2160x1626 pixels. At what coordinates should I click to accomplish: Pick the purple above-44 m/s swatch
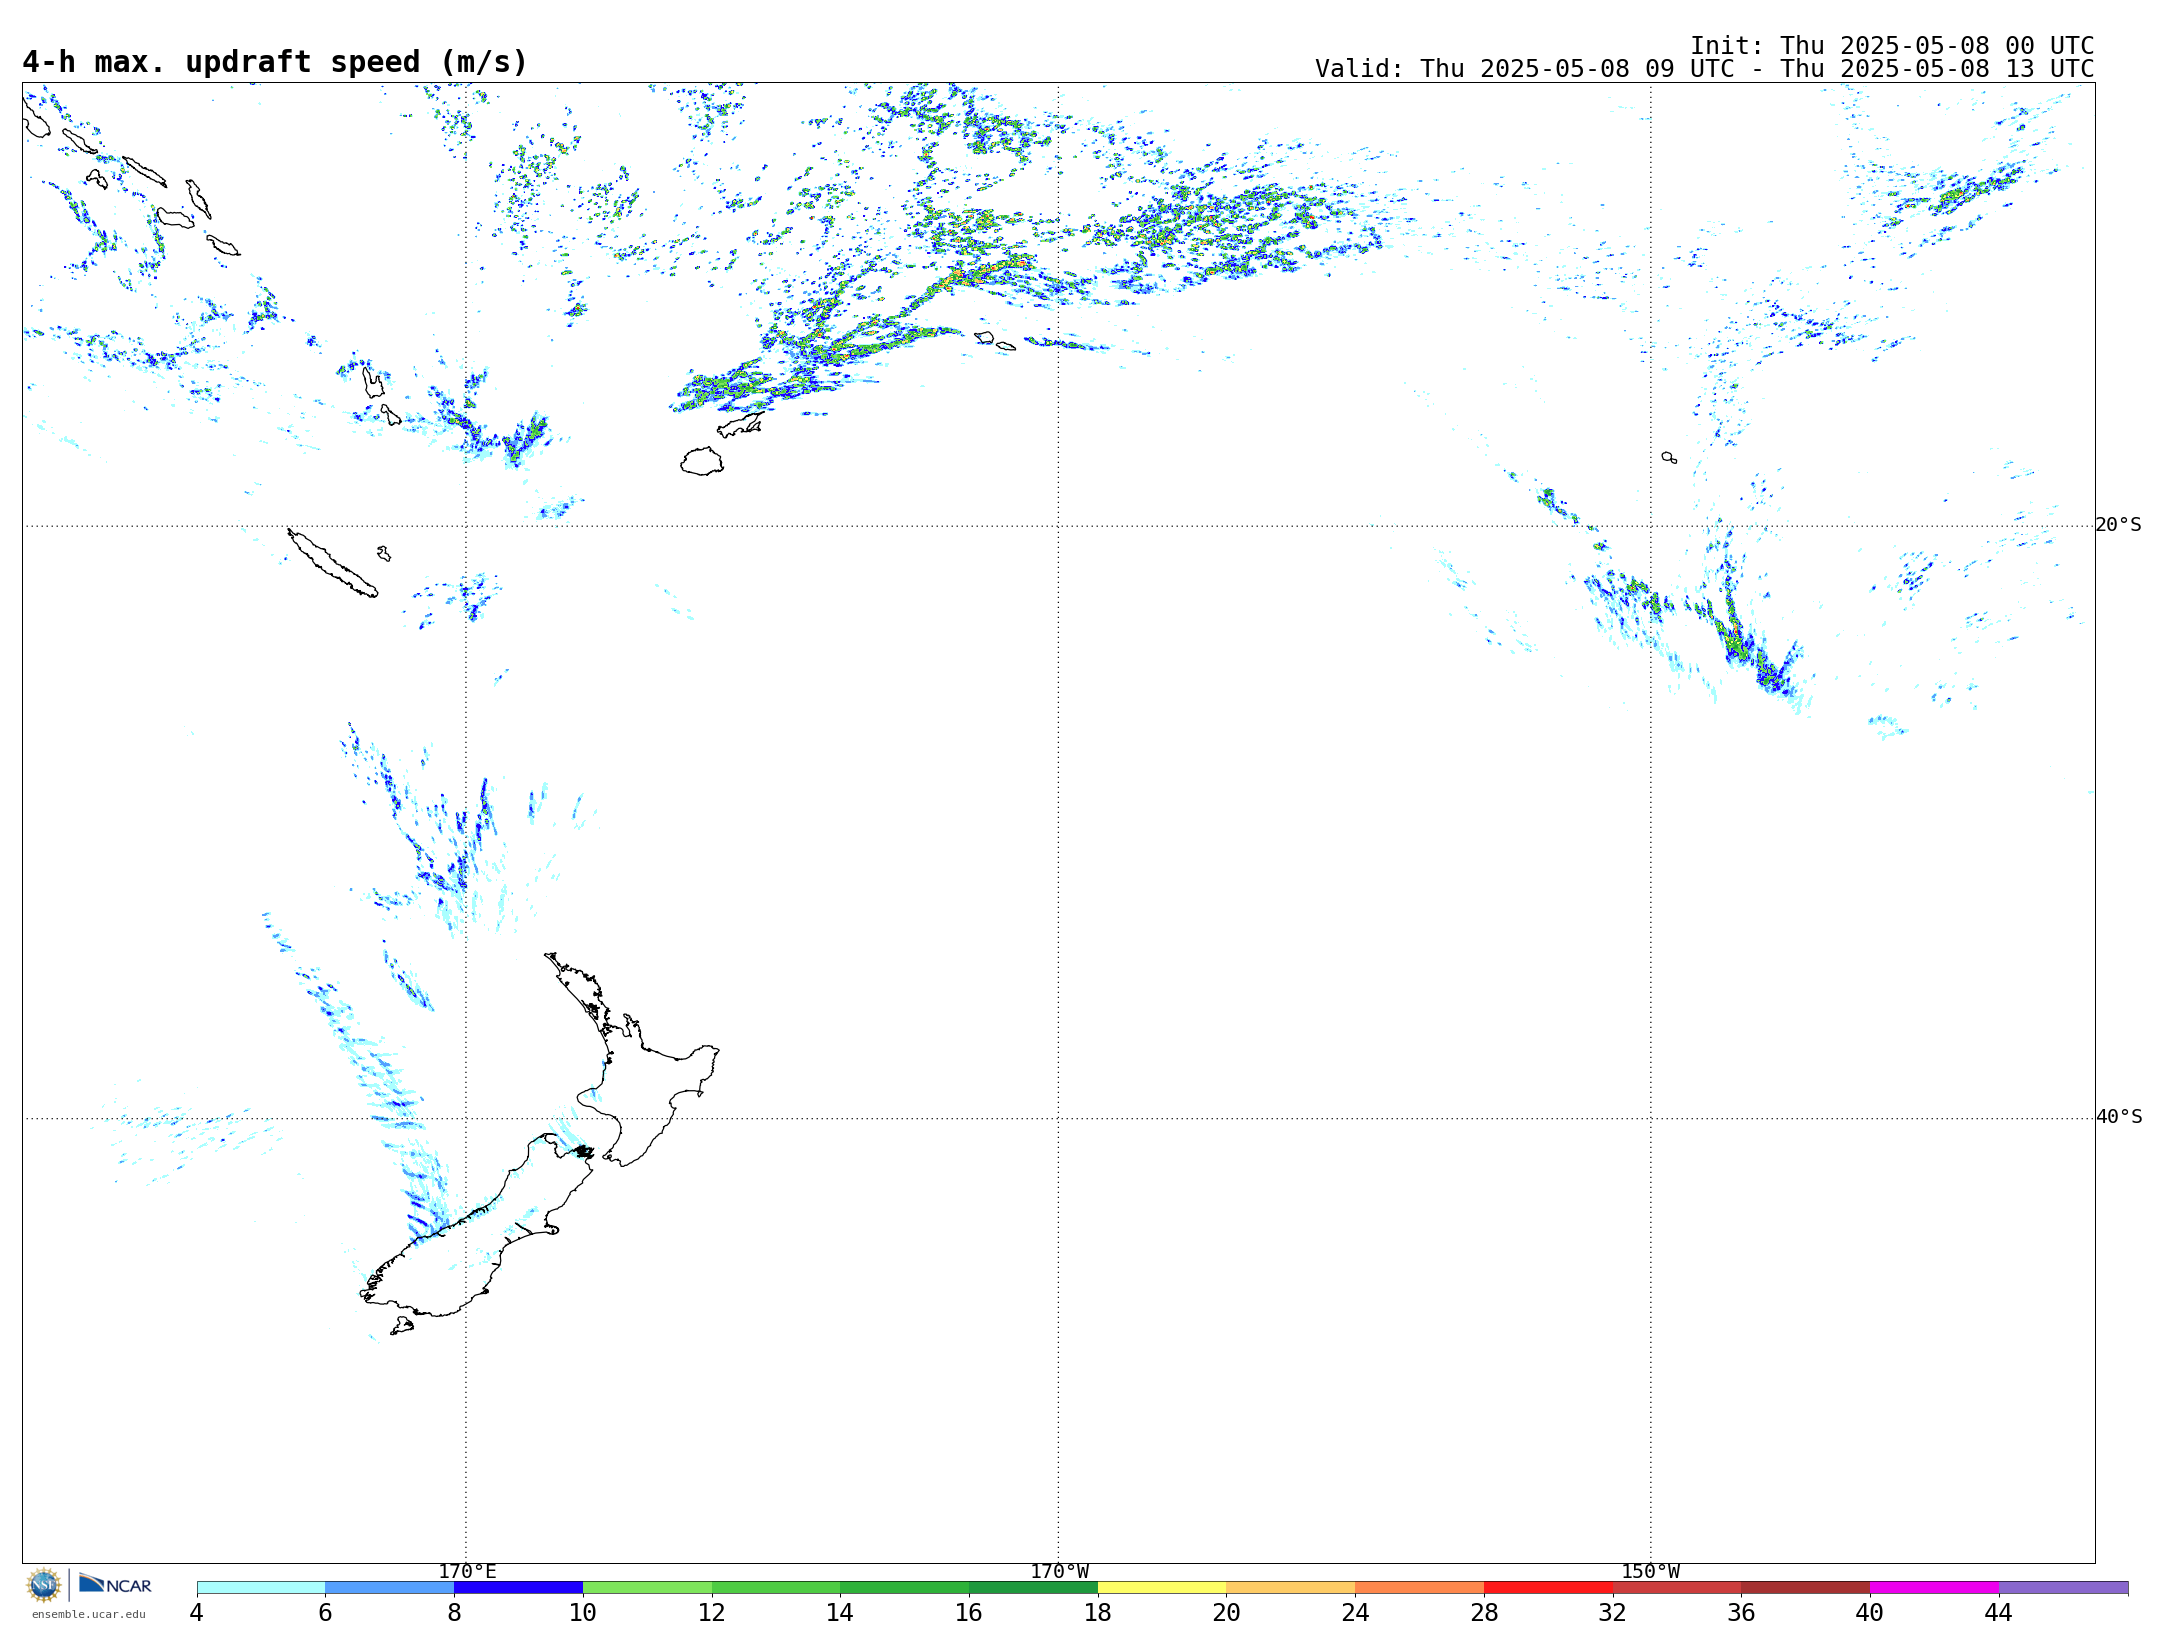click(x=2063, y=1588)
